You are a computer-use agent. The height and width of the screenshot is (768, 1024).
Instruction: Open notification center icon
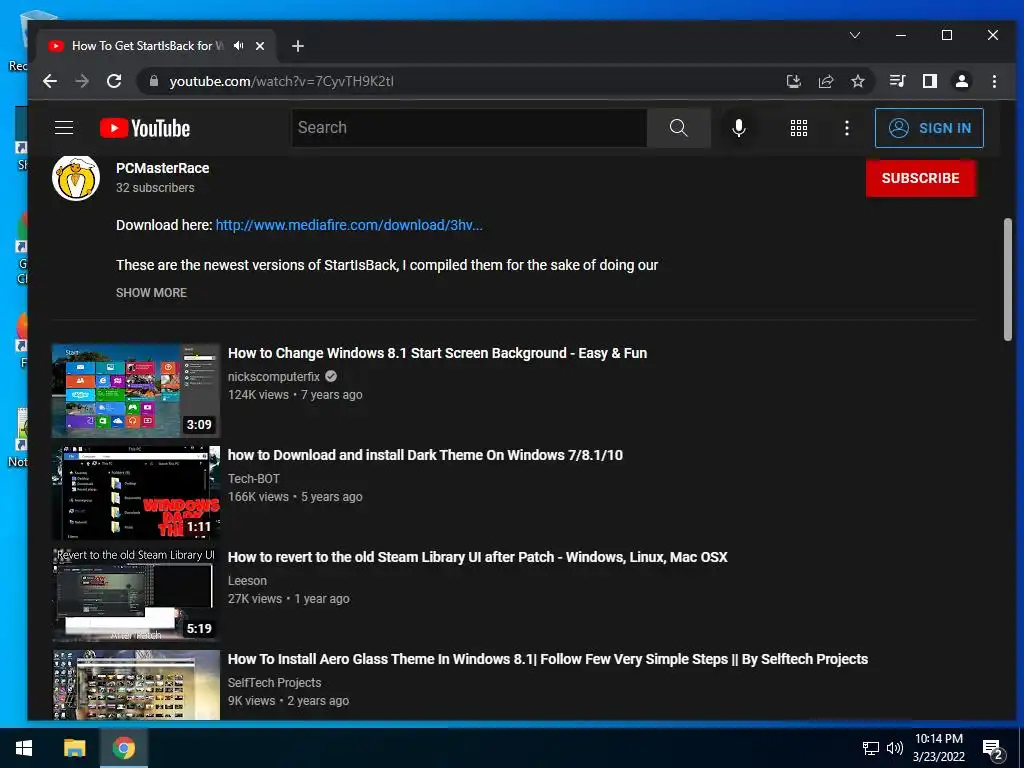point(993,750)
